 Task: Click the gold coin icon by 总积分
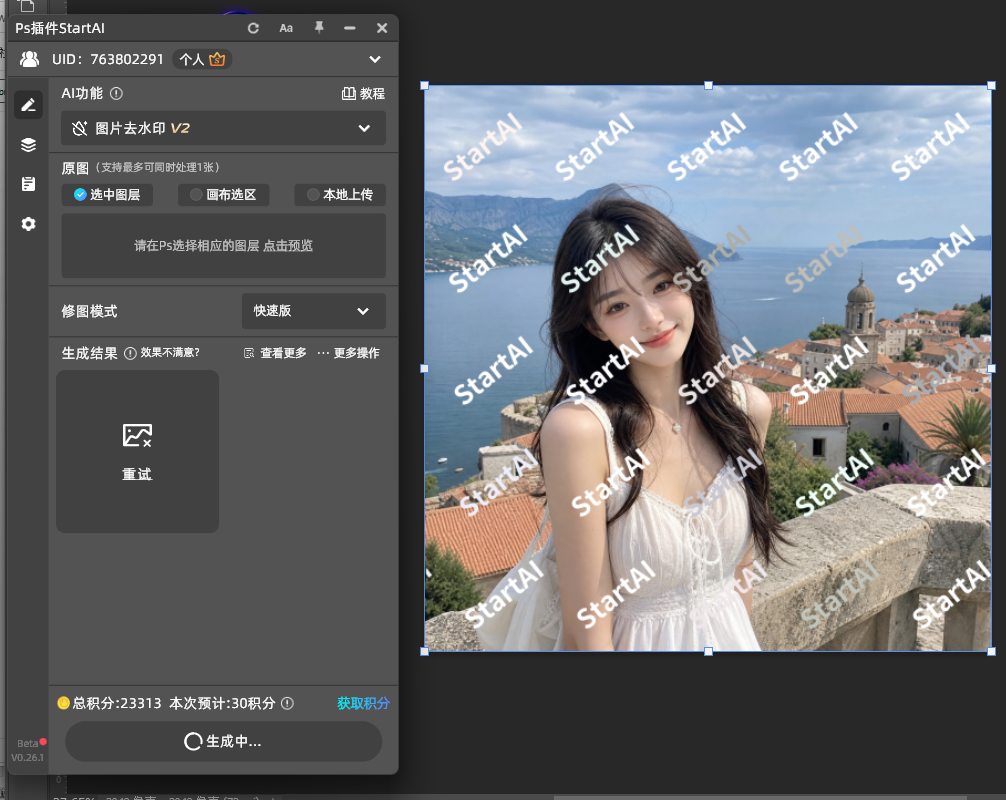pos(64,703)
